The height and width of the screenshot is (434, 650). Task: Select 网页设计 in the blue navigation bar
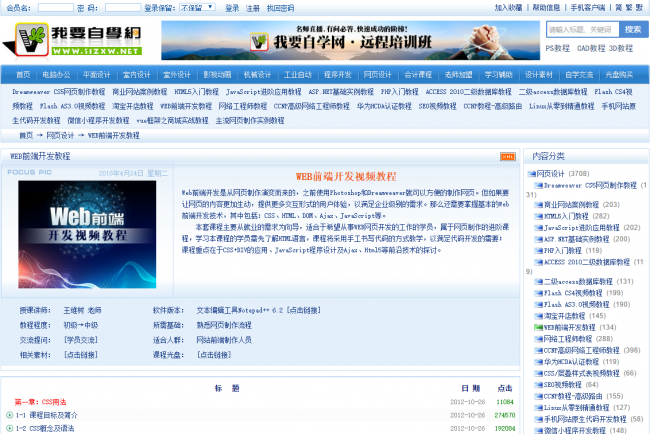(x=378, y=75)
